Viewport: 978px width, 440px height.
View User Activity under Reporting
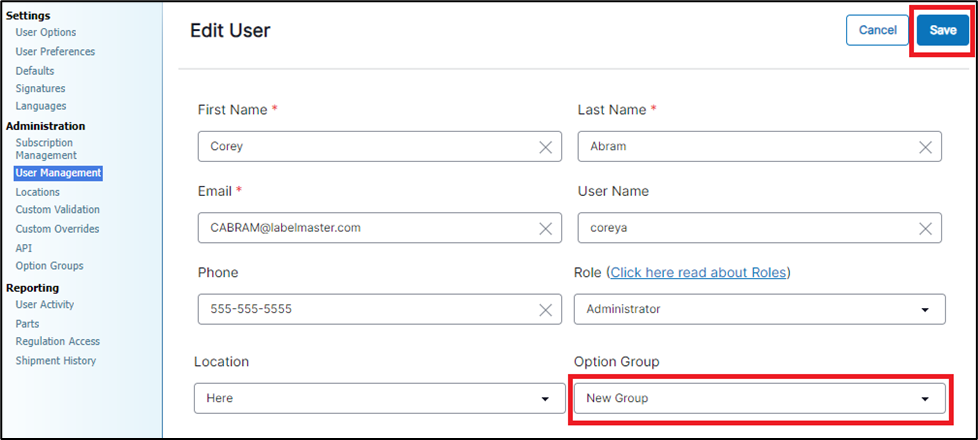[x=44, y=305]
